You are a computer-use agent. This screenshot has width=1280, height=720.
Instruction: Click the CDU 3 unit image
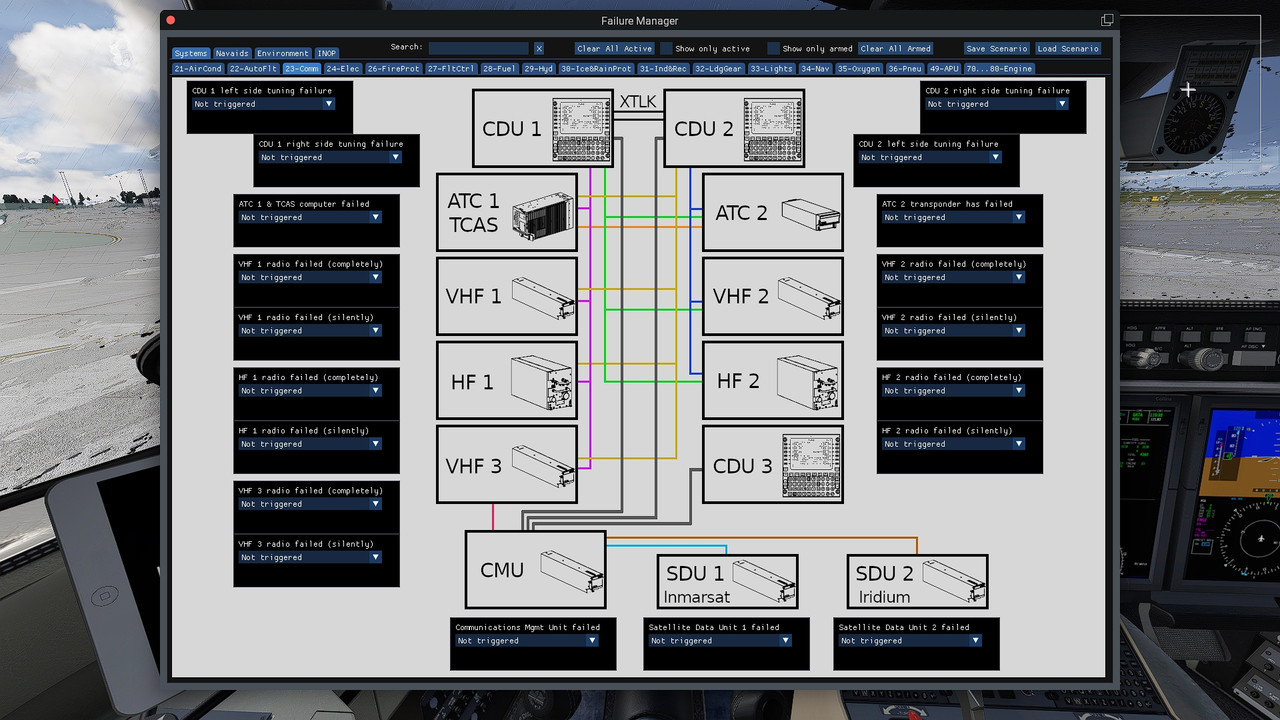click(x=810, y=465)
